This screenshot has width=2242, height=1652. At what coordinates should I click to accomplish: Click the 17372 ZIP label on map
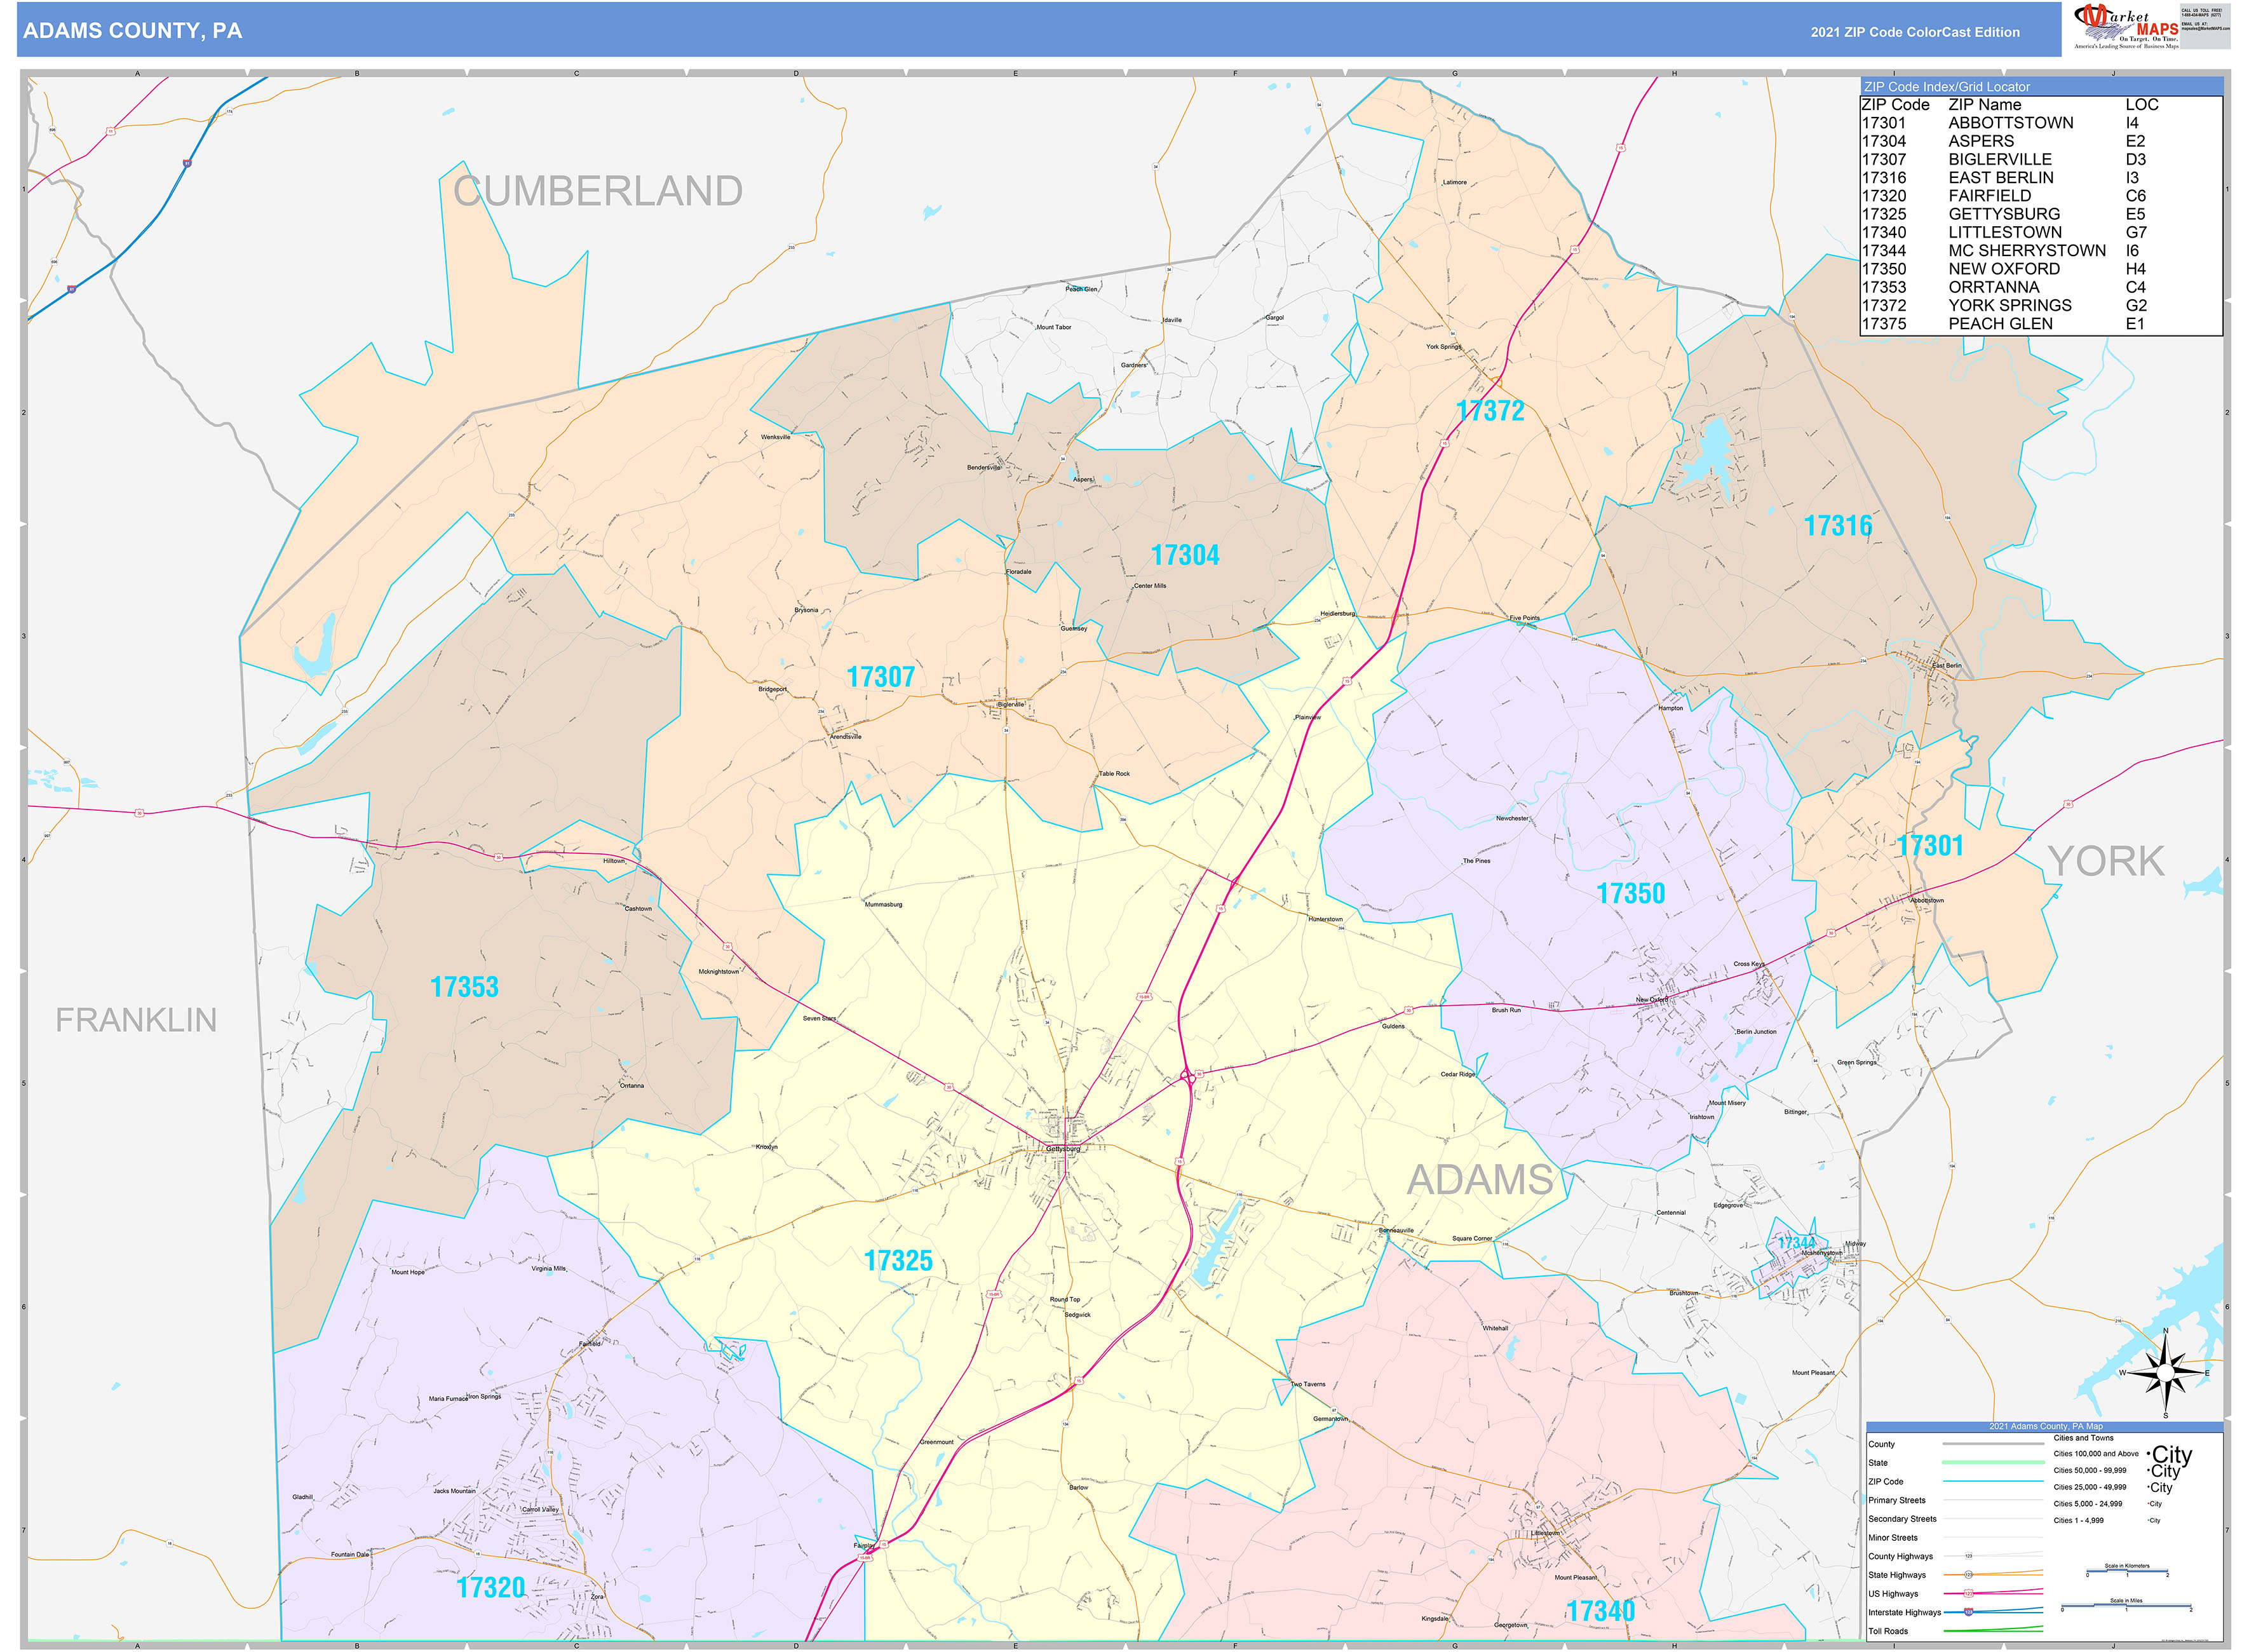click(1490, 411)
